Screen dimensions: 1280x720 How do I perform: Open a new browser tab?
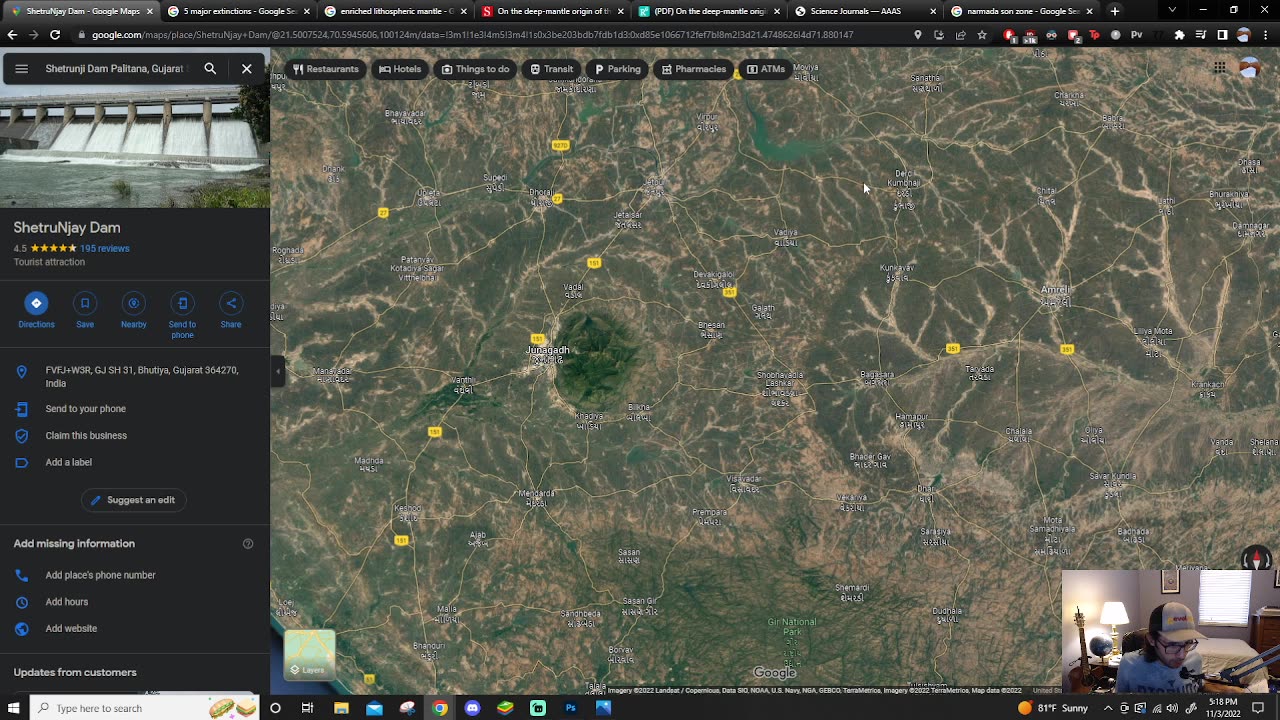click(x=1115, y=11)
